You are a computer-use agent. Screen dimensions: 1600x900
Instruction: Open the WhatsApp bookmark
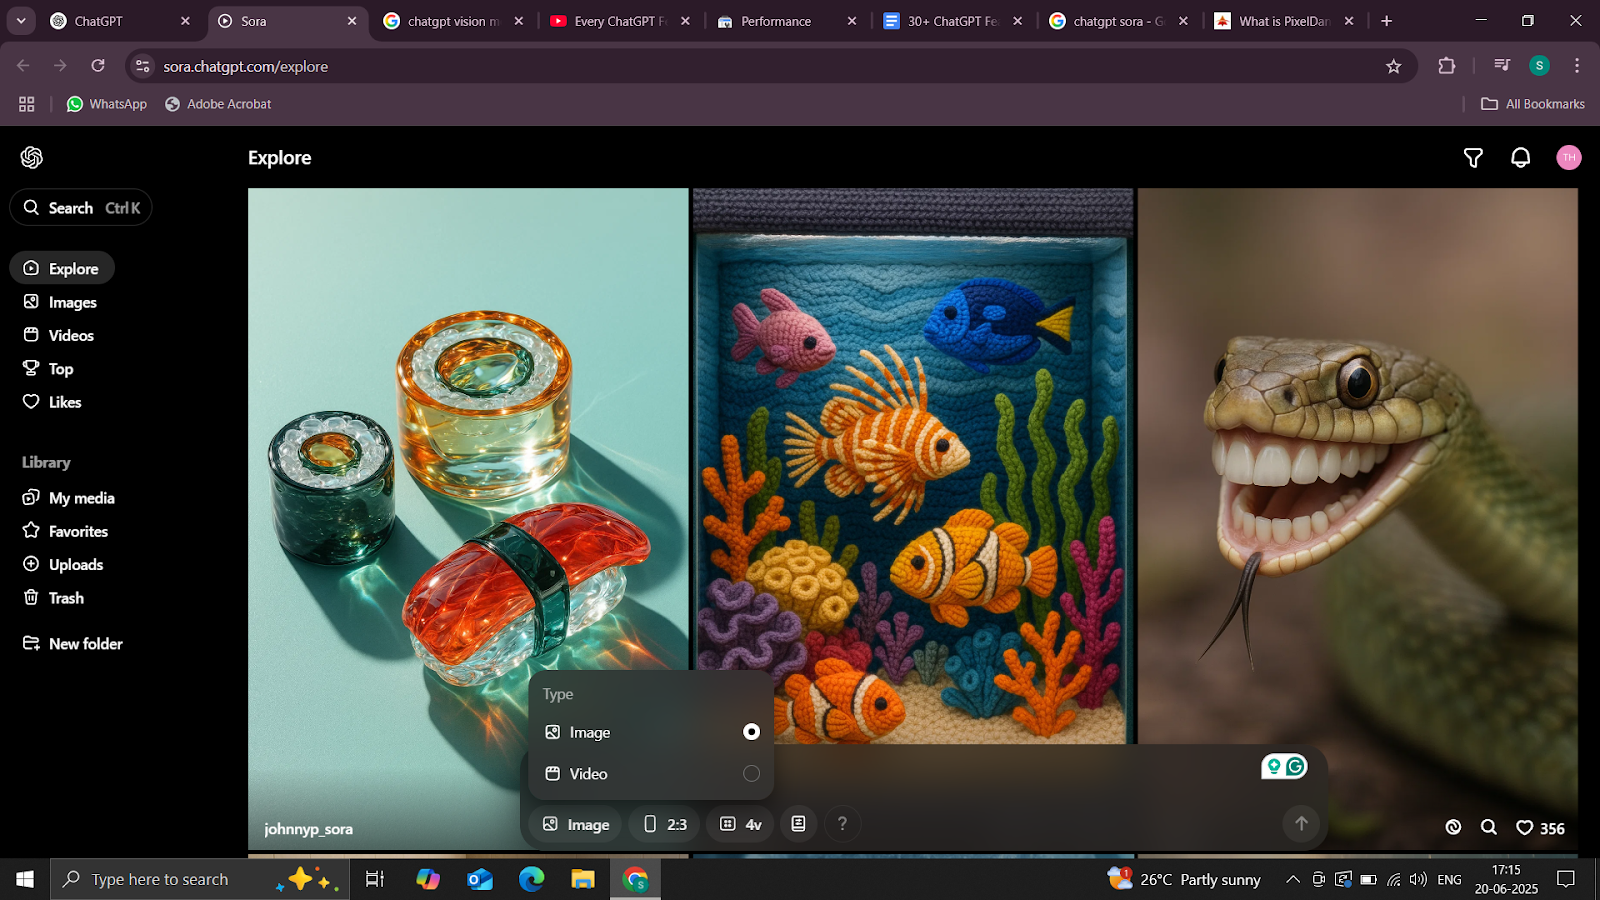pos(106,104)
